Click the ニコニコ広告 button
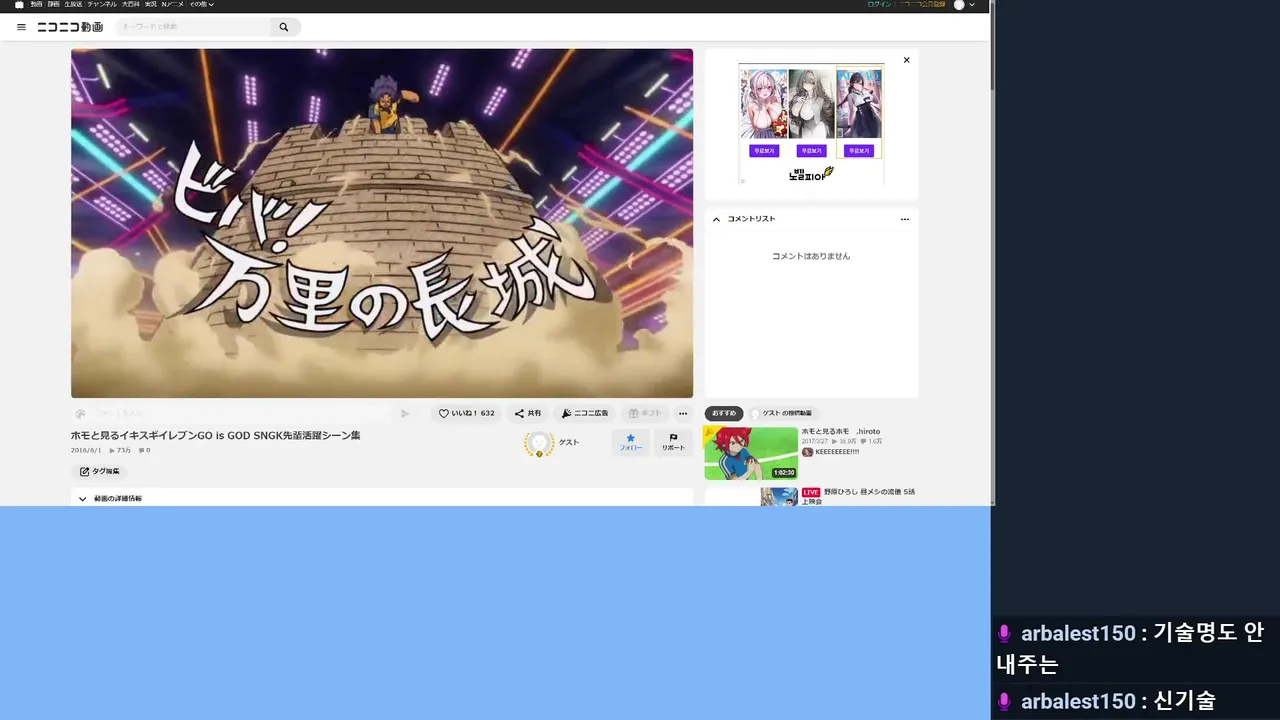 585,413
